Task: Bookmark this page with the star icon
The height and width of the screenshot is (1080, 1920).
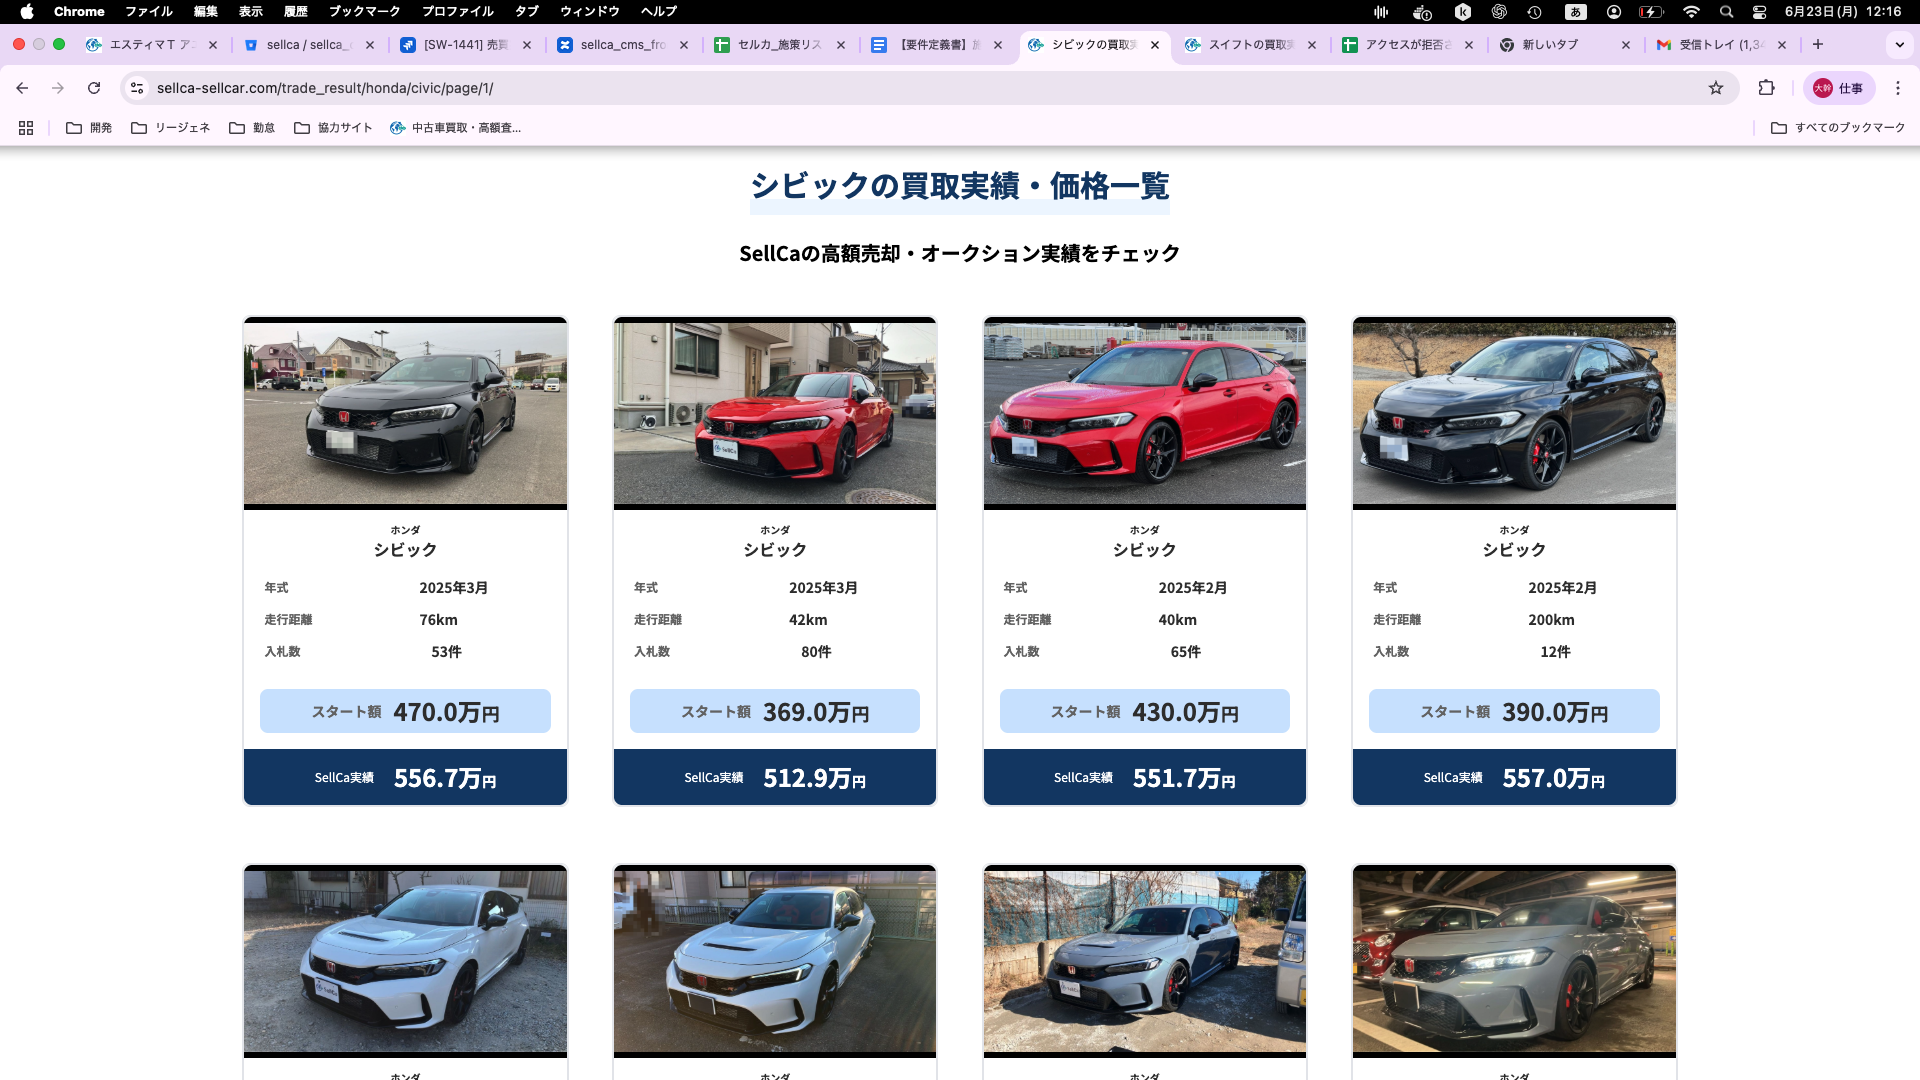Action: pos(1716,88)
